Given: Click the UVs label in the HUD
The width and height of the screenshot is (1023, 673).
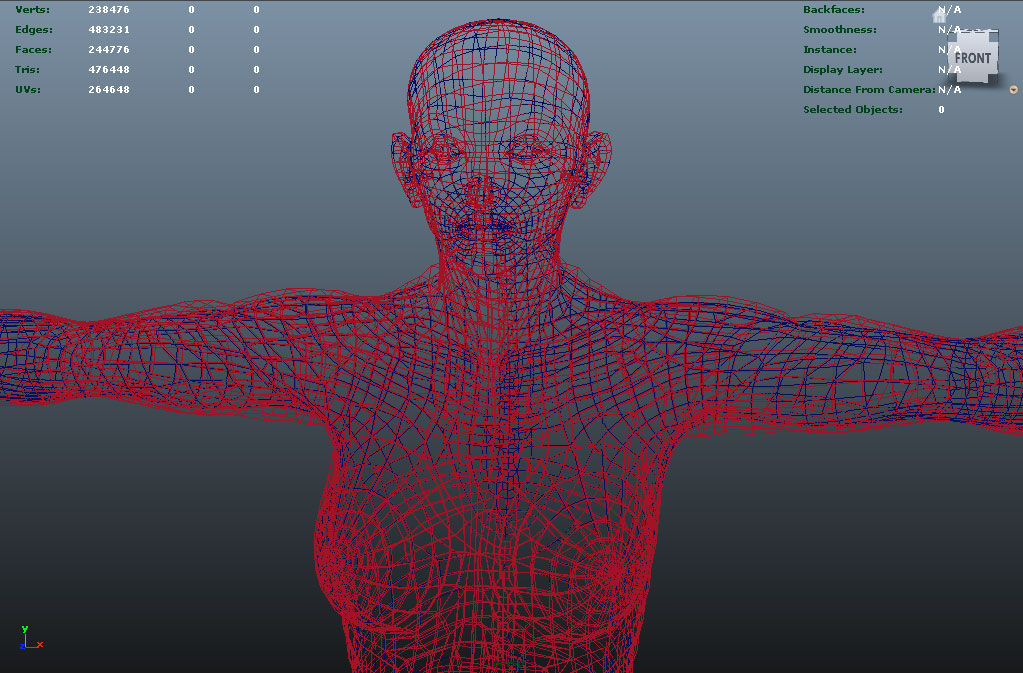Looking at the screenshot, I should (30, 90).
